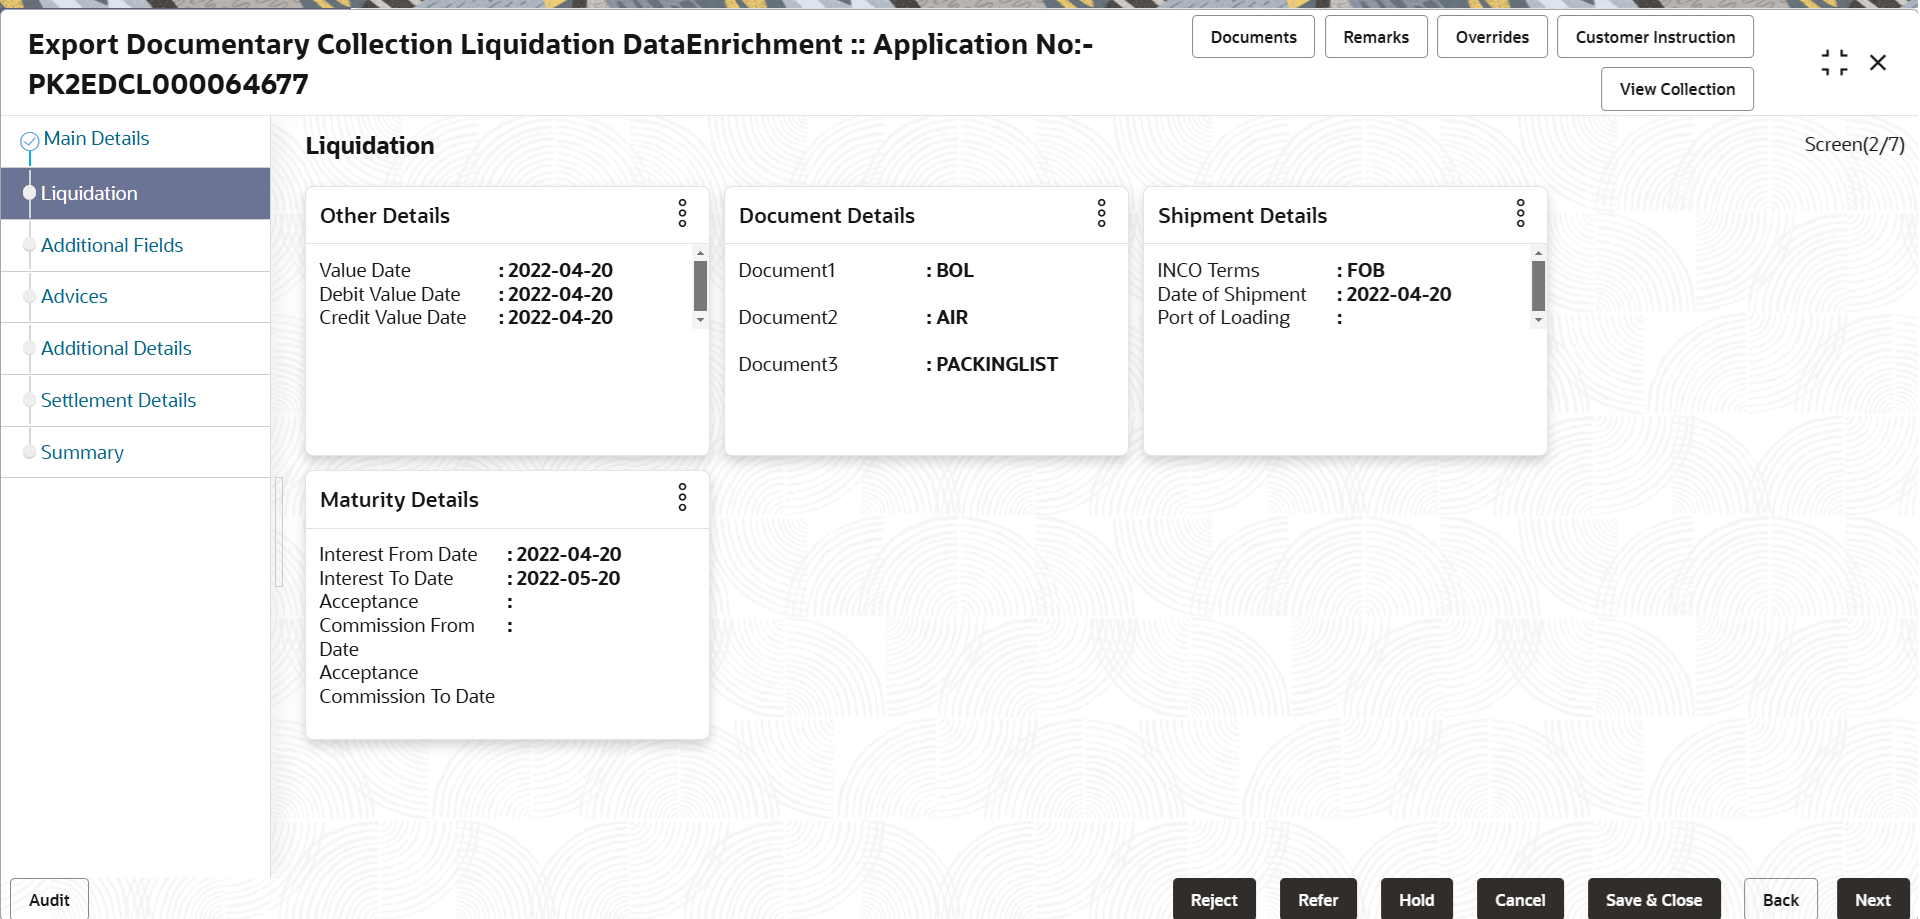
Task: Click the Other Details scrollbar thumb
Action: [700, 286]
